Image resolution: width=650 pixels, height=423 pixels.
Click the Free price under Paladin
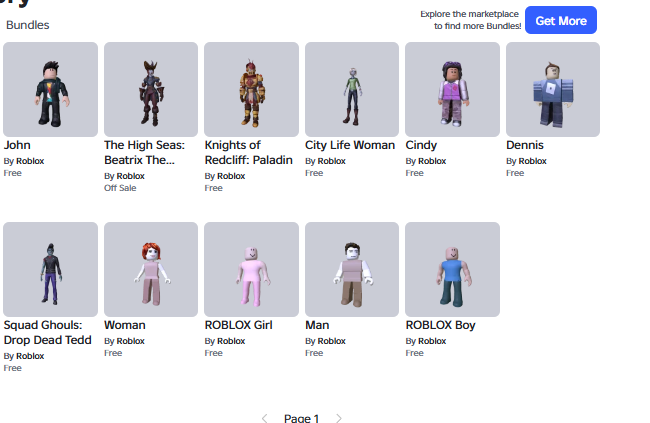pyautogui.click(x=213, y=188)
